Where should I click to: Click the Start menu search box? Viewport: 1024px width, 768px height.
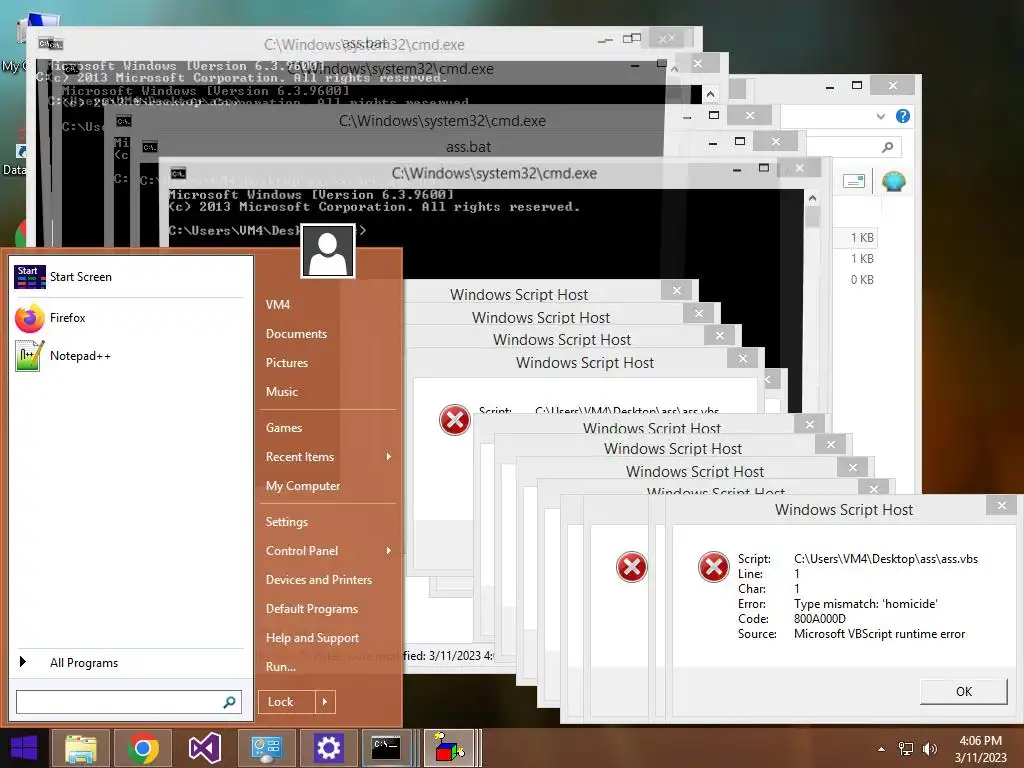[x=129, y=702]
